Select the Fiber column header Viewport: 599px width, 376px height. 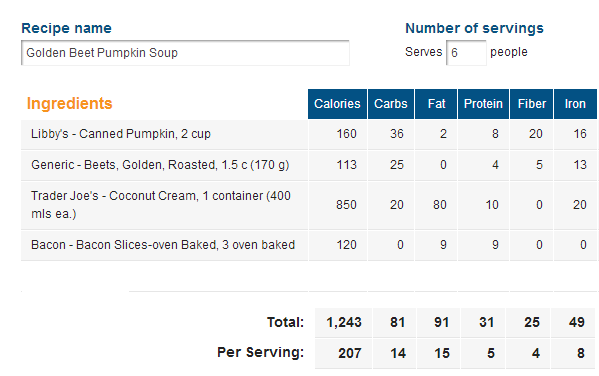pyautogui.click(x=531, y=104)
